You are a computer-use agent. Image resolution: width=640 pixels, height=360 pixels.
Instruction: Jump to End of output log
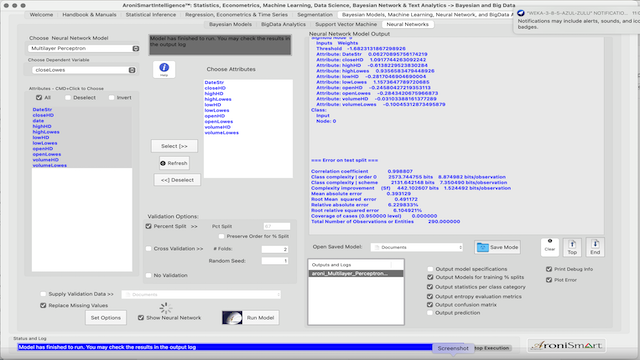click(x=595, y=247)
